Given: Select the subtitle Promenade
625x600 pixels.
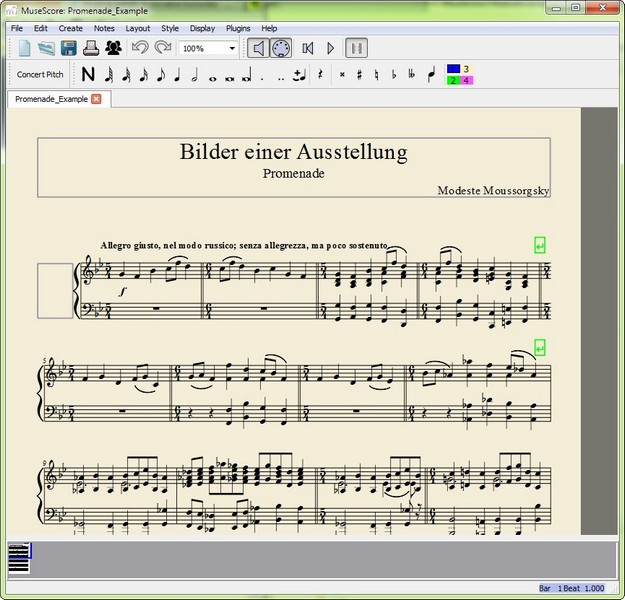Looking at the screenshot, I should 294,173.
